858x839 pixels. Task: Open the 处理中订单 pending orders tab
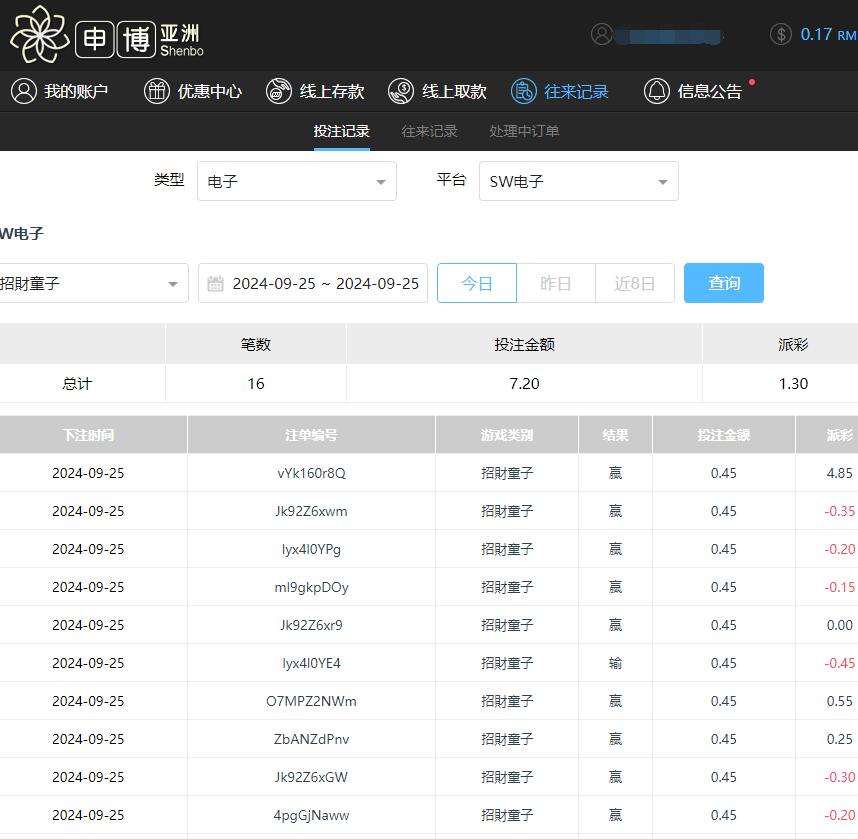523,130
